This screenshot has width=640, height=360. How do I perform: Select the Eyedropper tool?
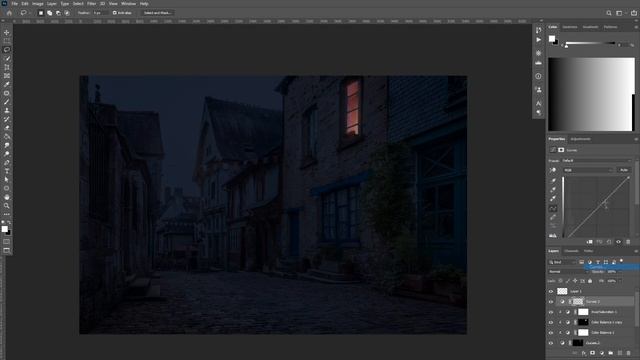tap(7, 84)
